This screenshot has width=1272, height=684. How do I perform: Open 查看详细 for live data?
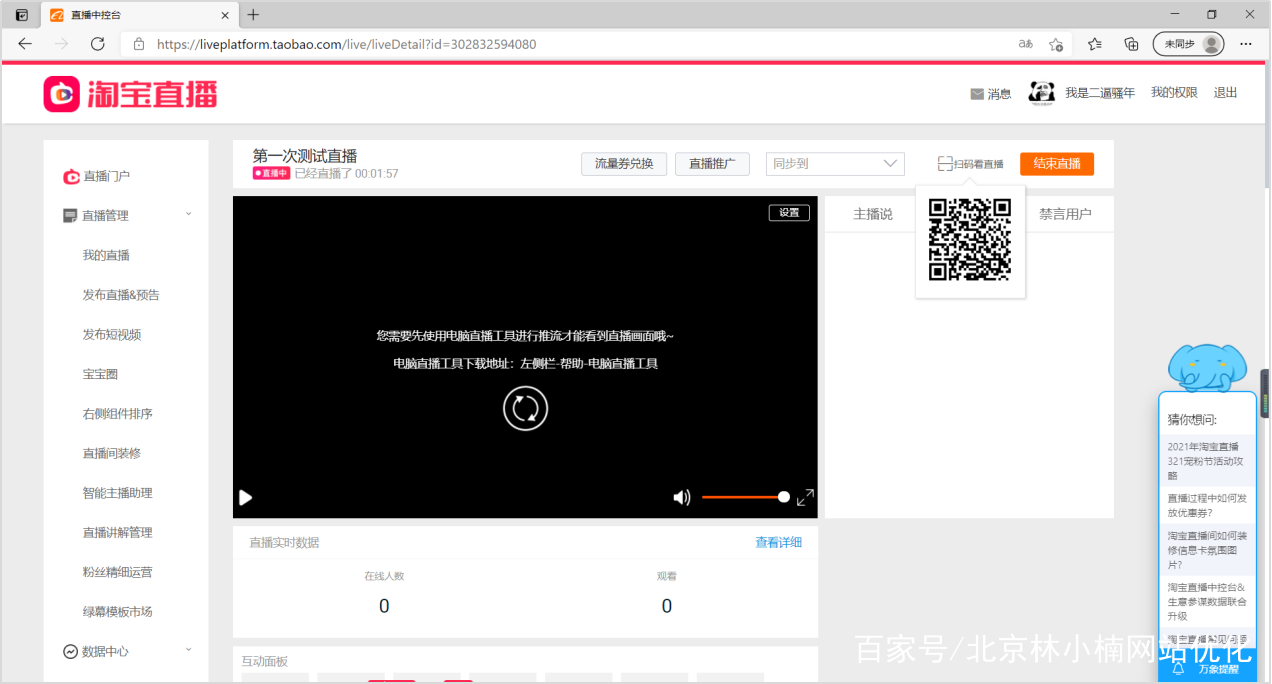point(778,540)
